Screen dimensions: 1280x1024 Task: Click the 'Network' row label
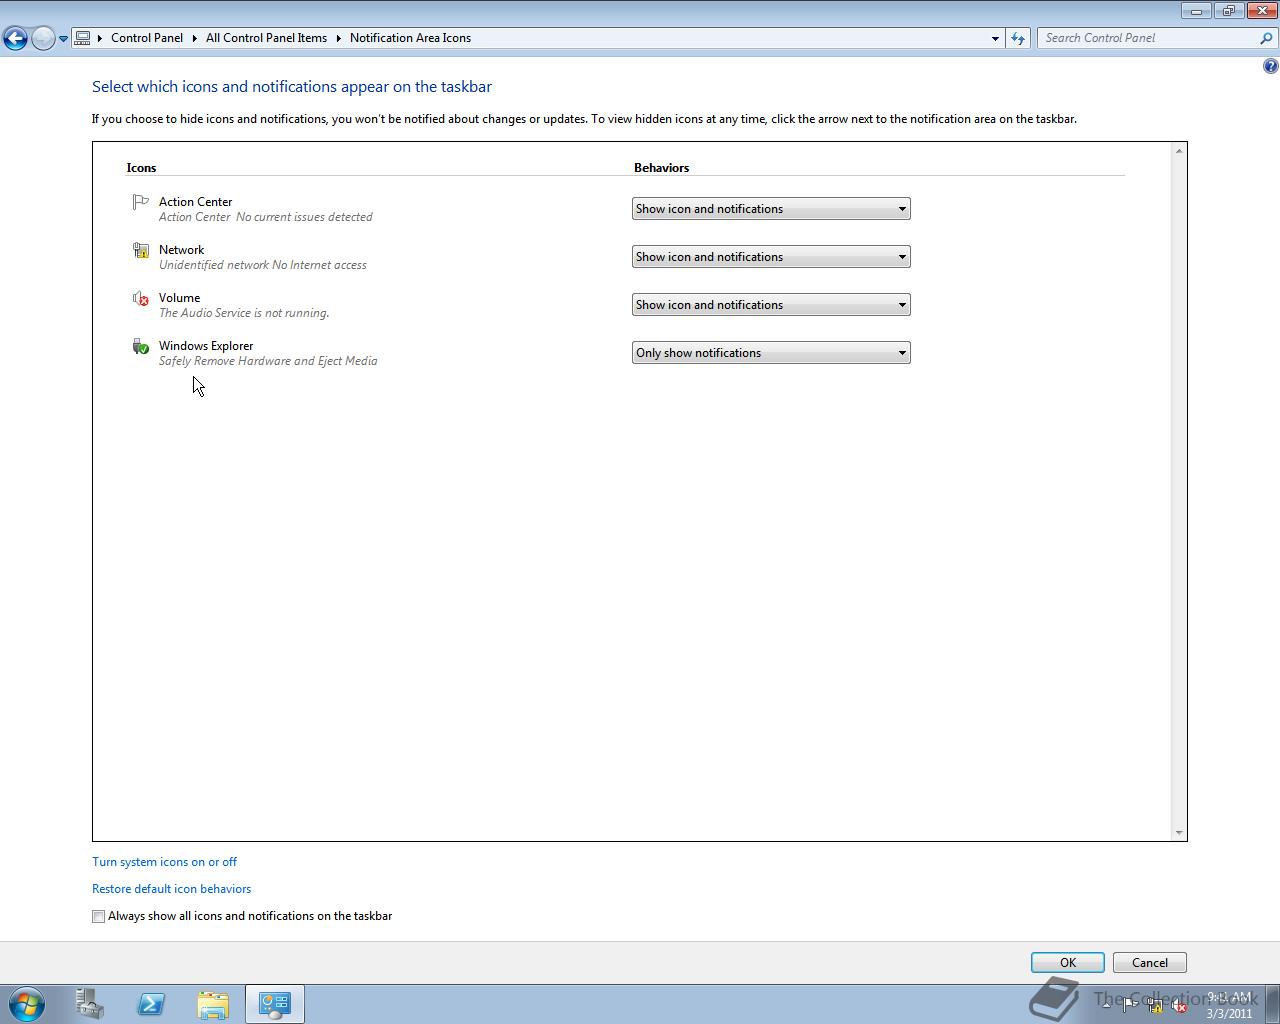tap(181, 250)
